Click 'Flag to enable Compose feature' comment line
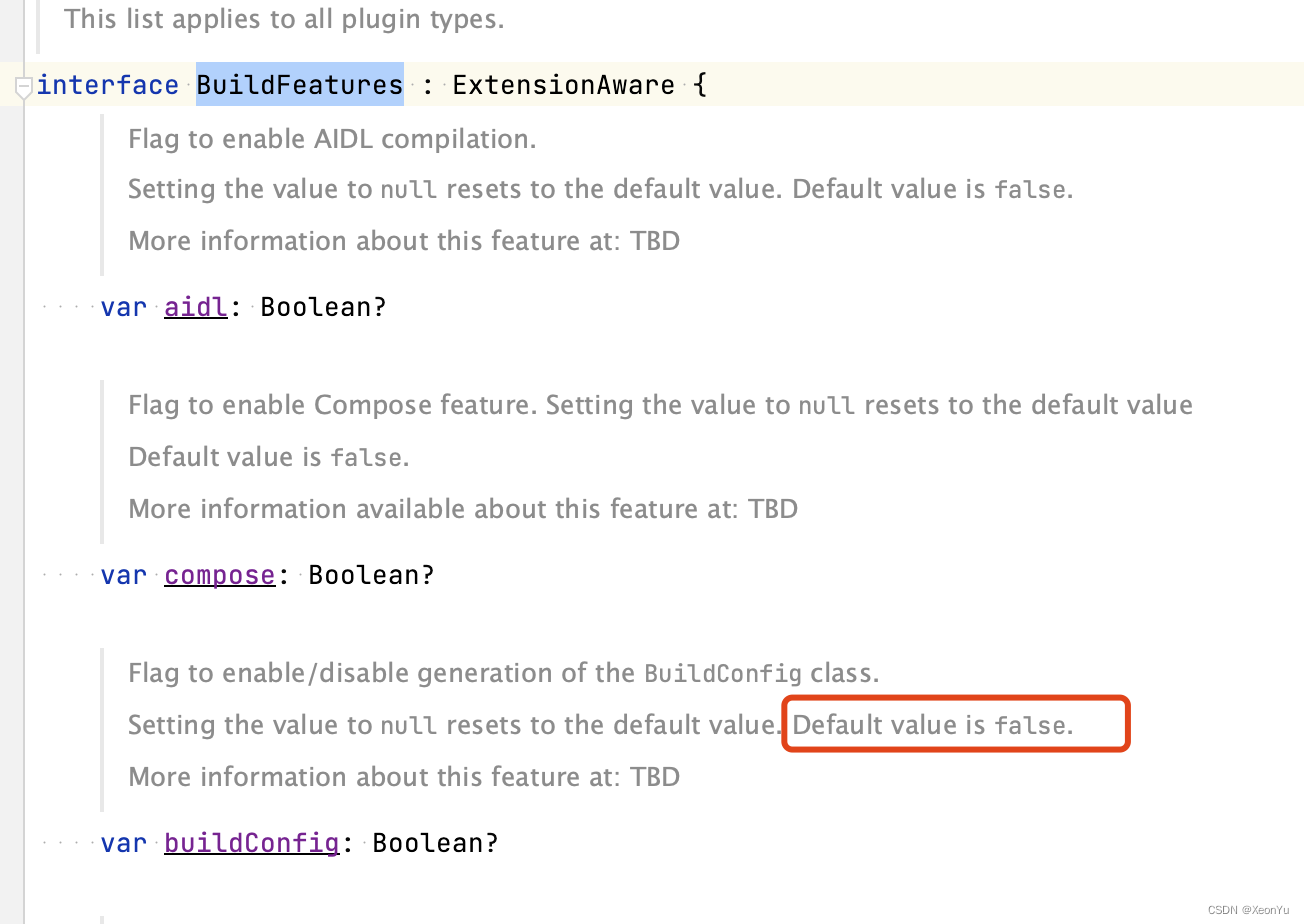 coord(660,405)
